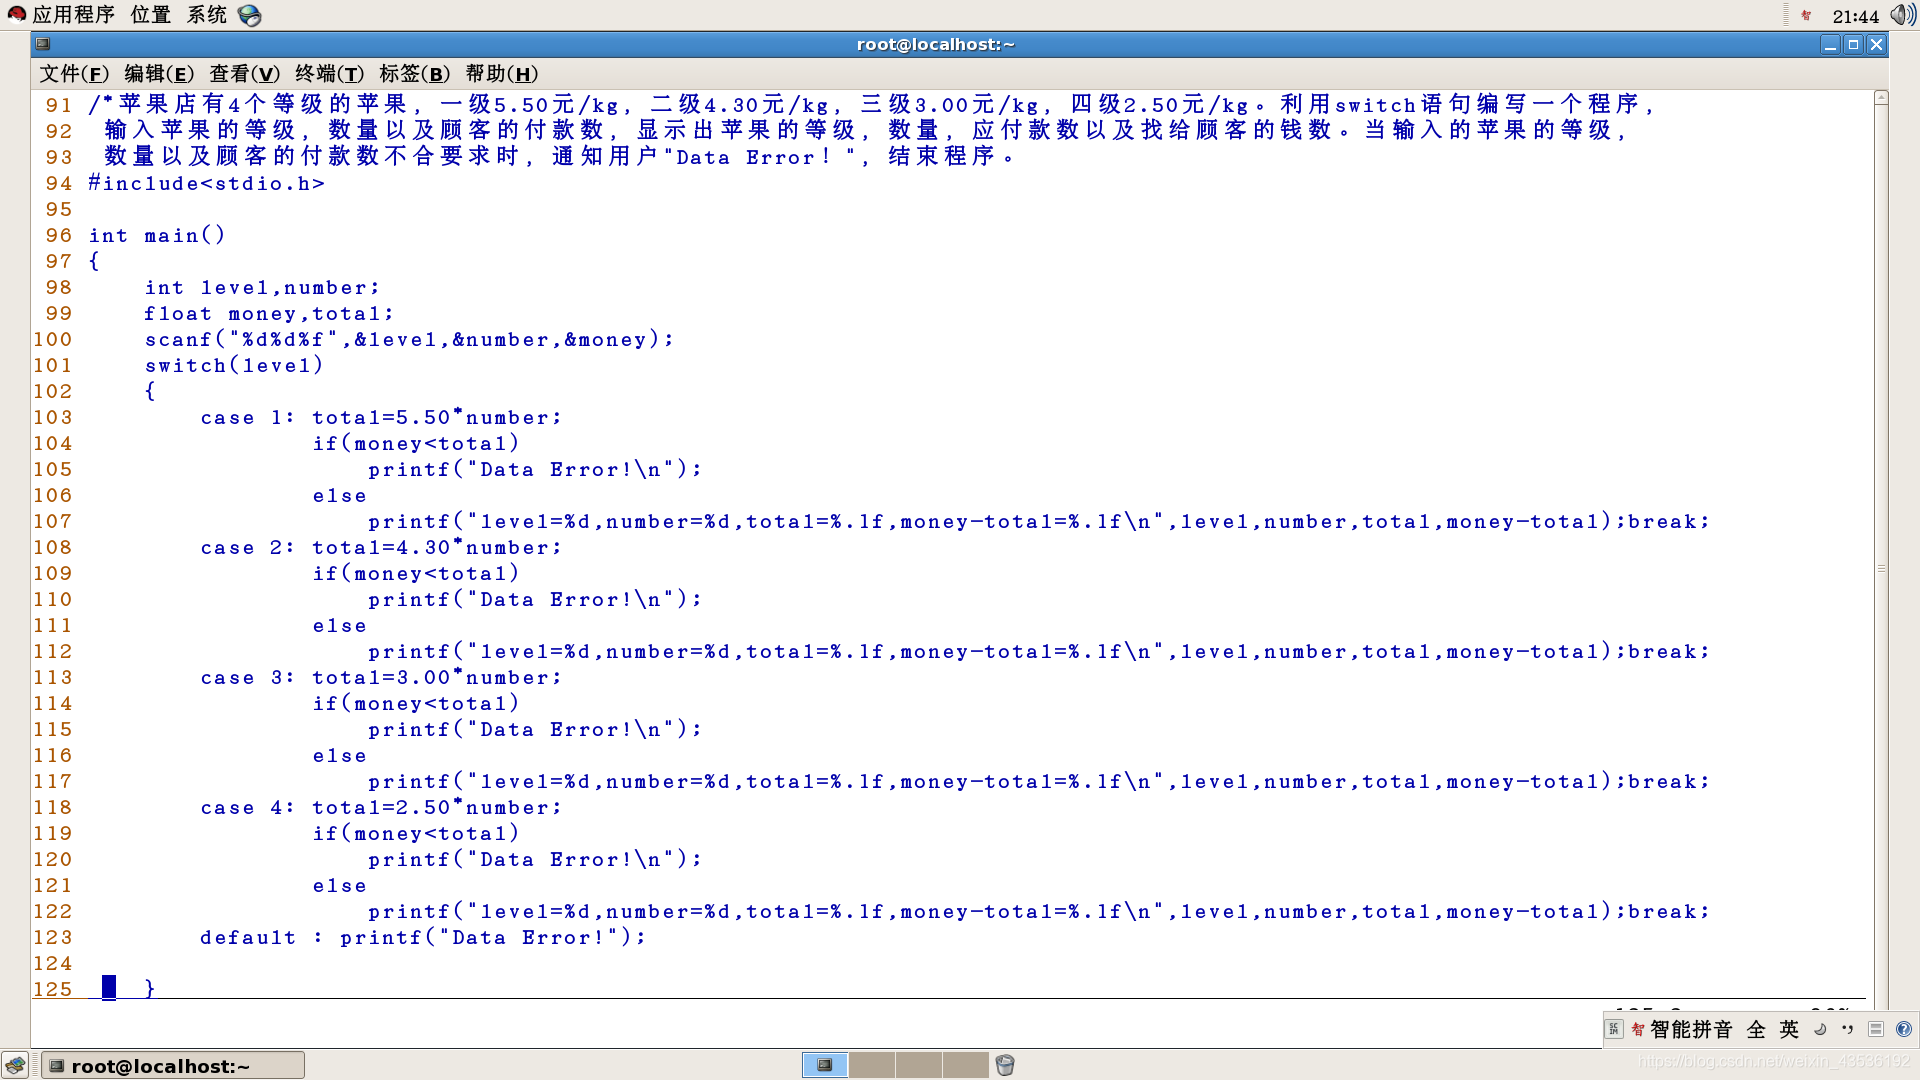
Task: Toggle Chinese/English mode button (英)
Action: coord(1789,1029)
